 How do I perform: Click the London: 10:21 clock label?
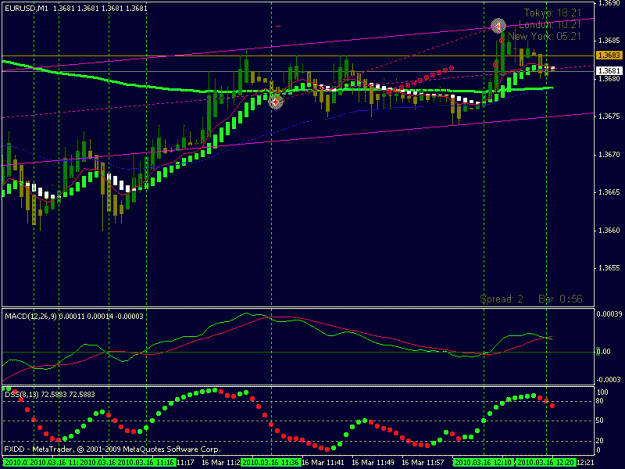pos(550,25)
